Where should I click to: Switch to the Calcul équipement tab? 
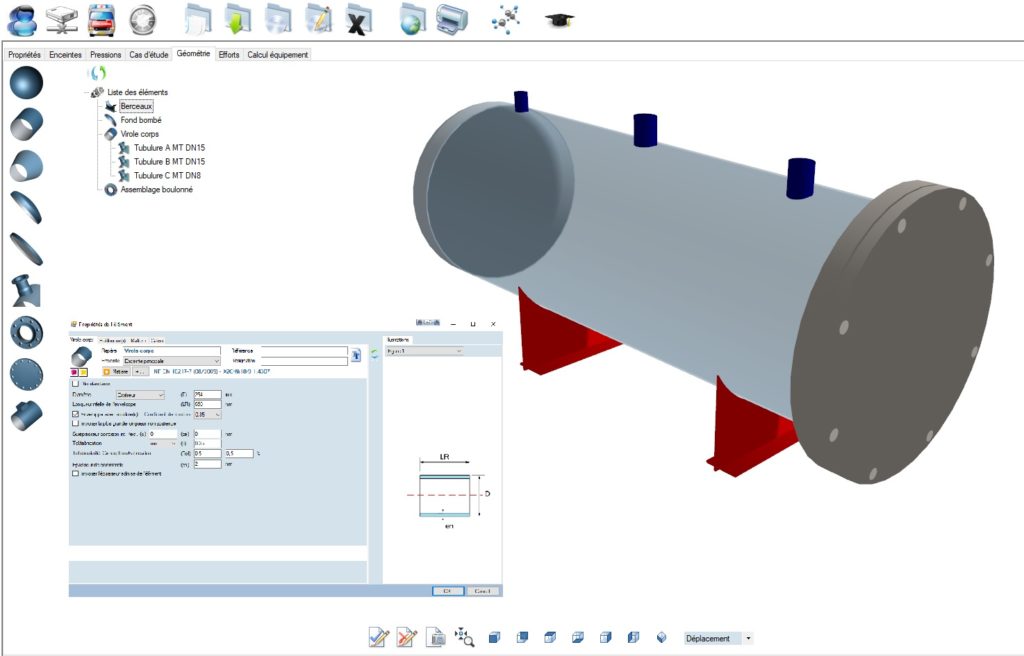[278, 55]
